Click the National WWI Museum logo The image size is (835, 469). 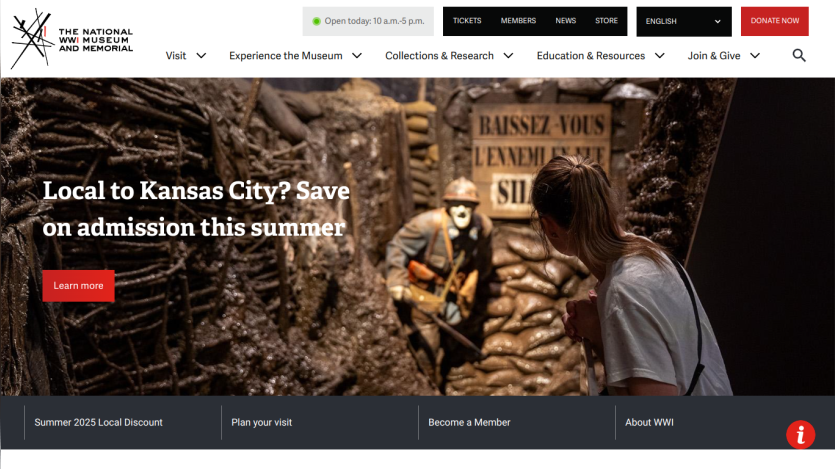coord(72,38)
